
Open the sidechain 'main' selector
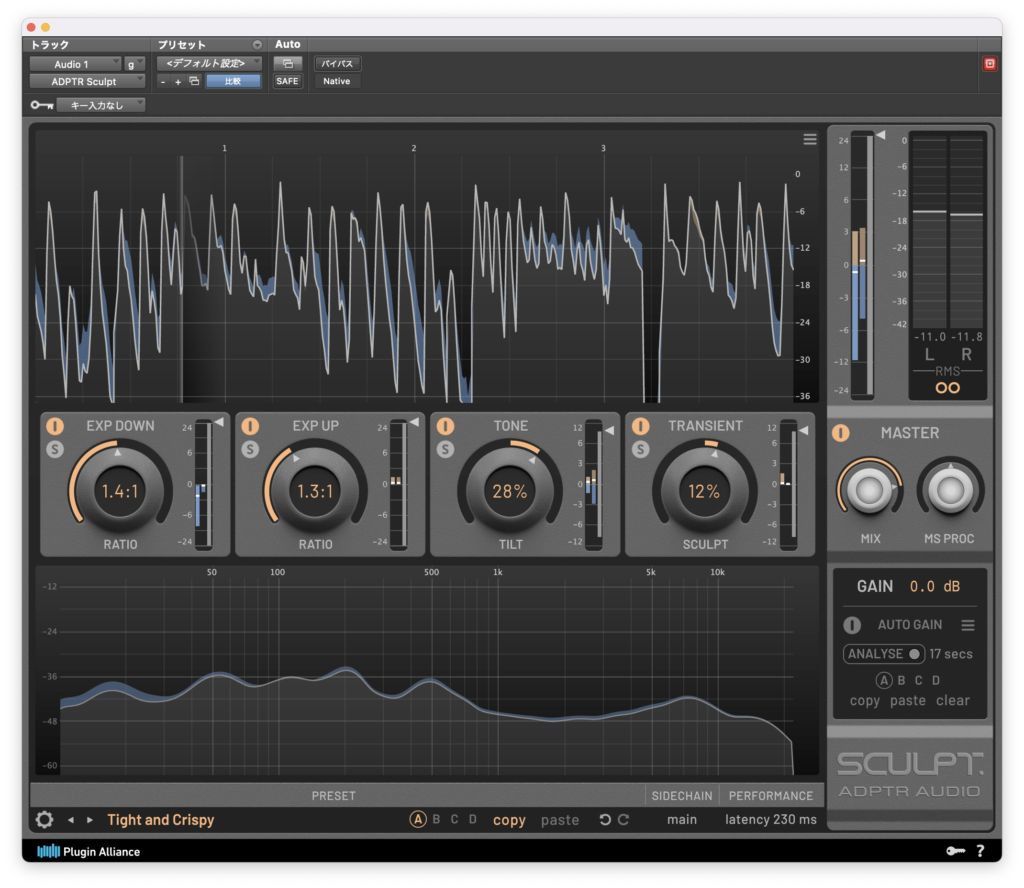pos(682,819)
